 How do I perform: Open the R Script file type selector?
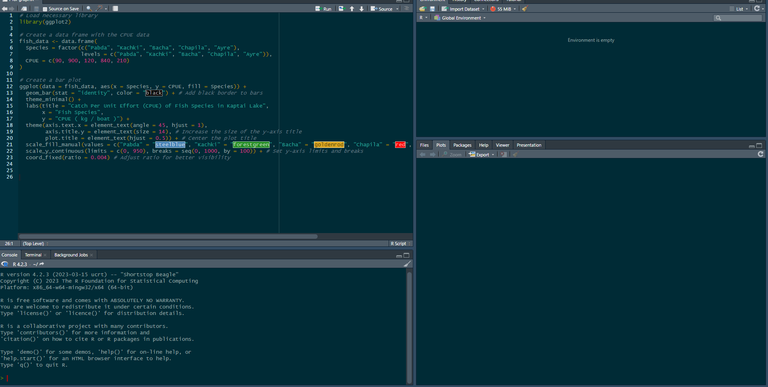coord(400,243)
